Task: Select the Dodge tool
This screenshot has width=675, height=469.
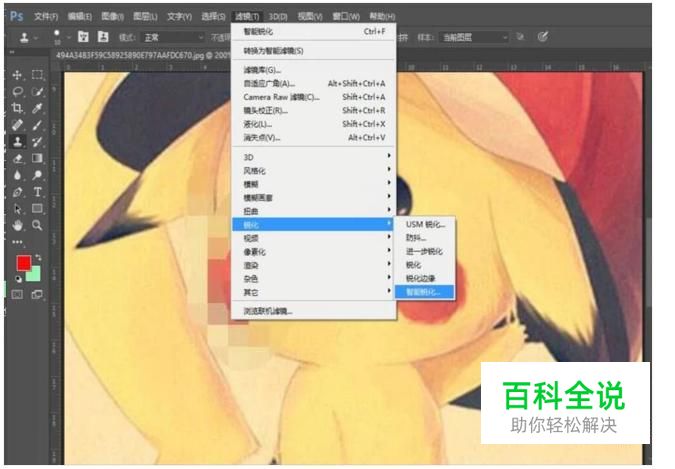Action: (x=37, y=175)
